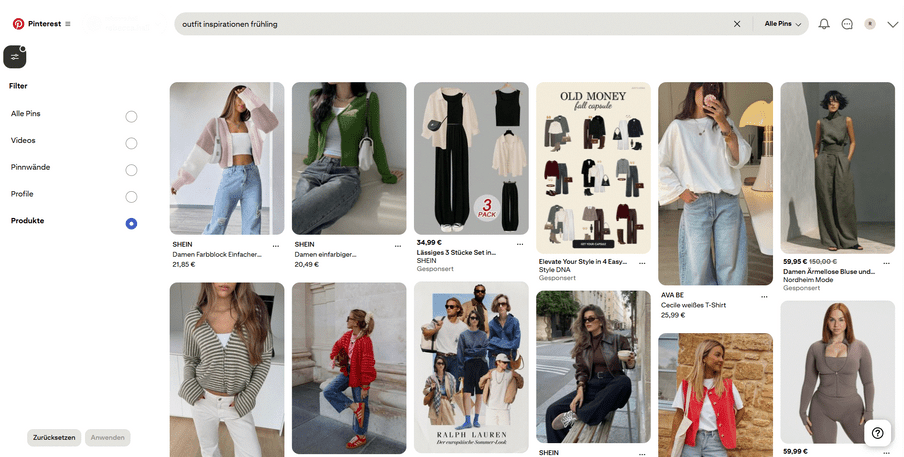Open the Ralph Lauren summer look pin
This screenshot has width=904, height=457.
(x=471, y=368)
